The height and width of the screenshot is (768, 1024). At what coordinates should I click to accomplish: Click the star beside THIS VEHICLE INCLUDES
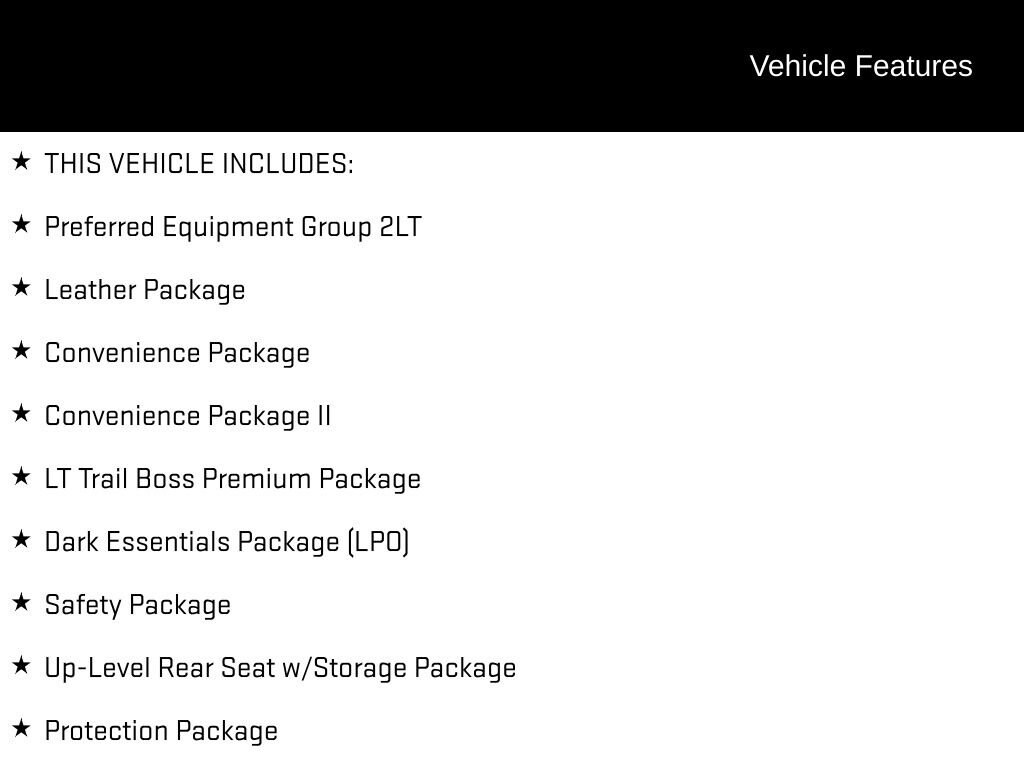(21, 161)
